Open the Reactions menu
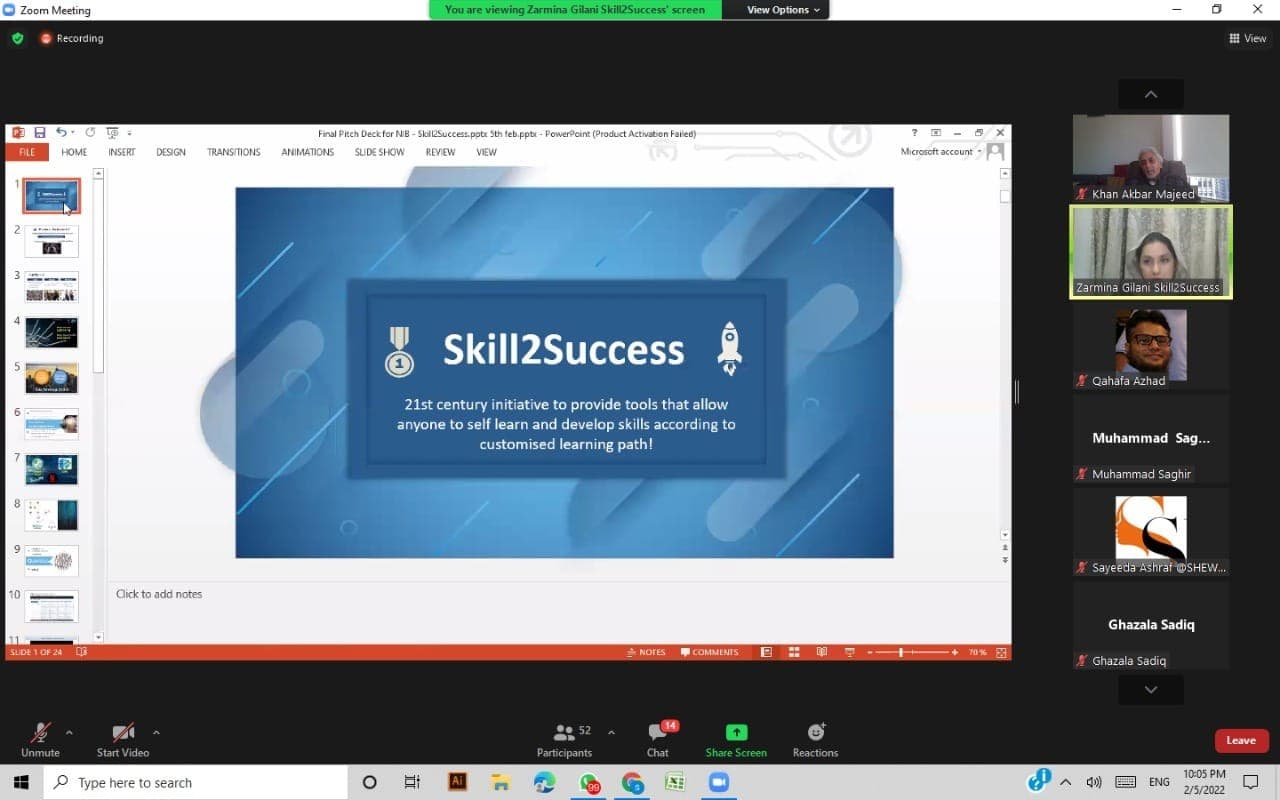Screen dimensions: 1280x800 coord(815,740)
